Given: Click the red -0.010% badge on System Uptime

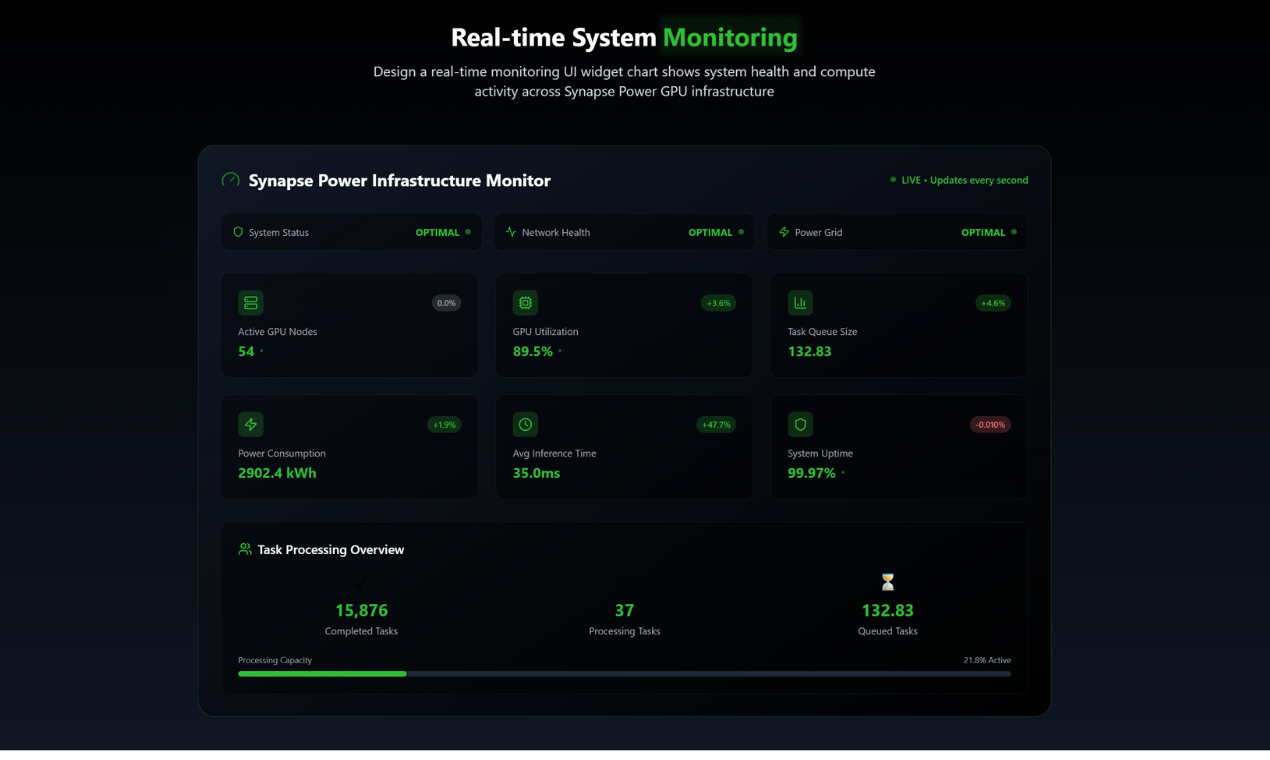Looking at the screenshot, I should point(990,425).
